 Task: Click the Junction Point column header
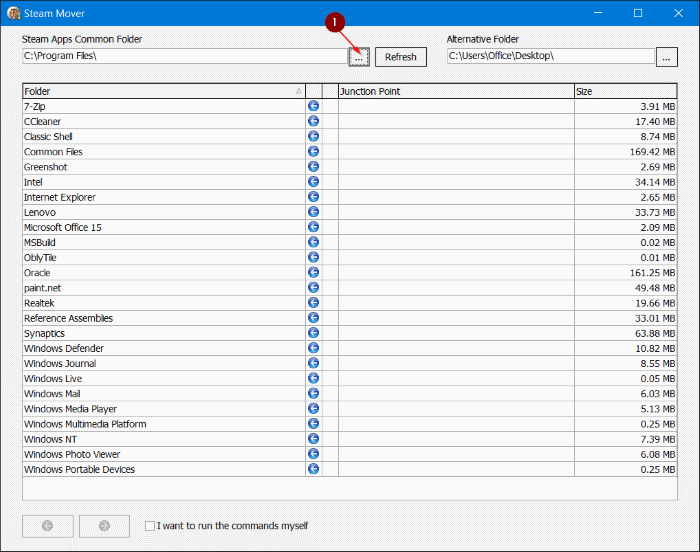tap(456, 91)
